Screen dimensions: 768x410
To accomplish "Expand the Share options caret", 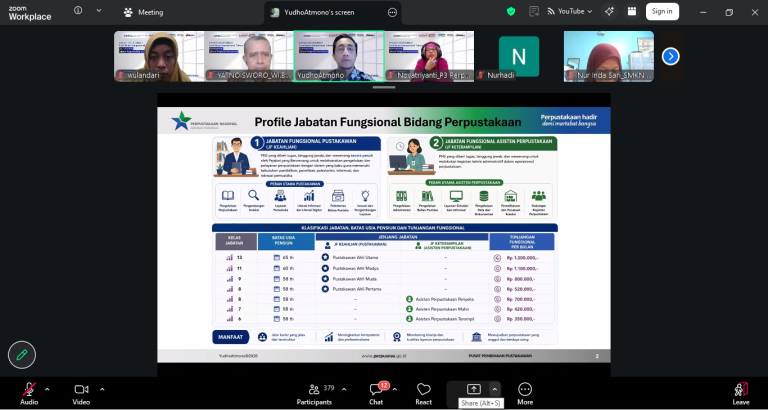I will pos(495,389).
